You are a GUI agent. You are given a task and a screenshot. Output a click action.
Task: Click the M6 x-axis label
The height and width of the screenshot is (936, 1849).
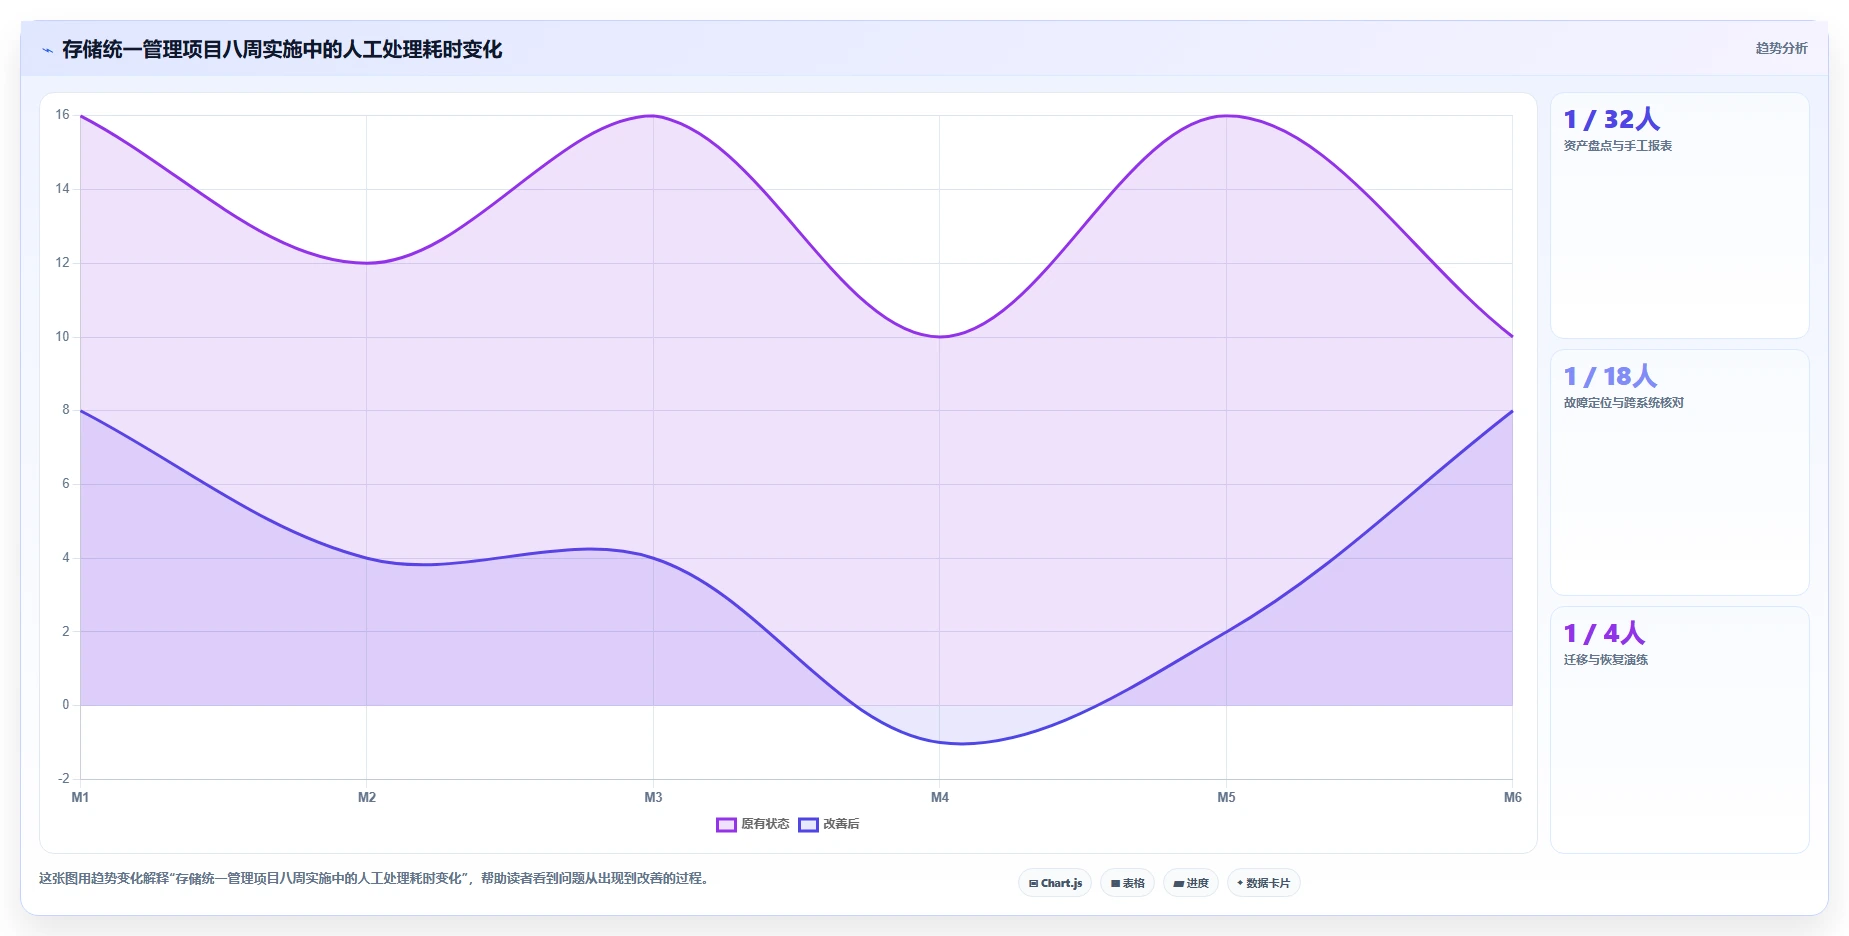(x=1512, y=797)
